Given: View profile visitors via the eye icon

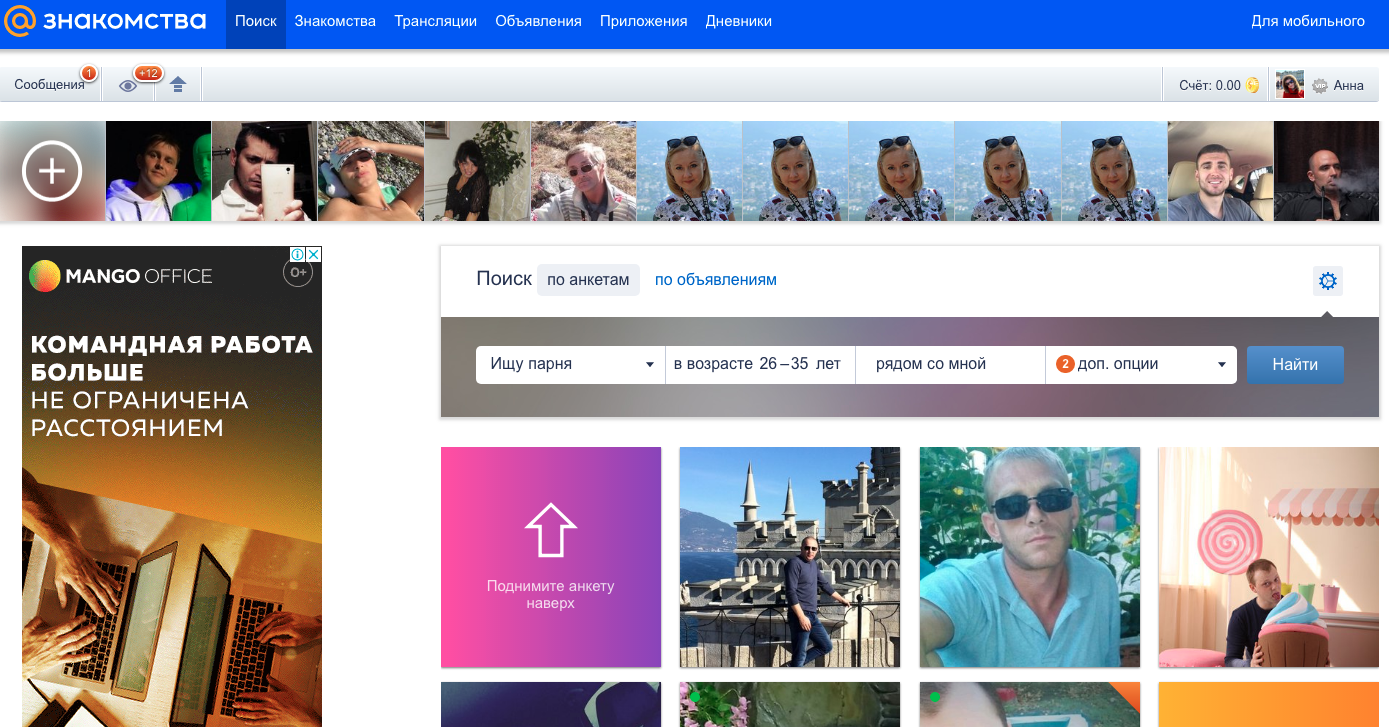Looking at the screenshot, I should 128,86.
